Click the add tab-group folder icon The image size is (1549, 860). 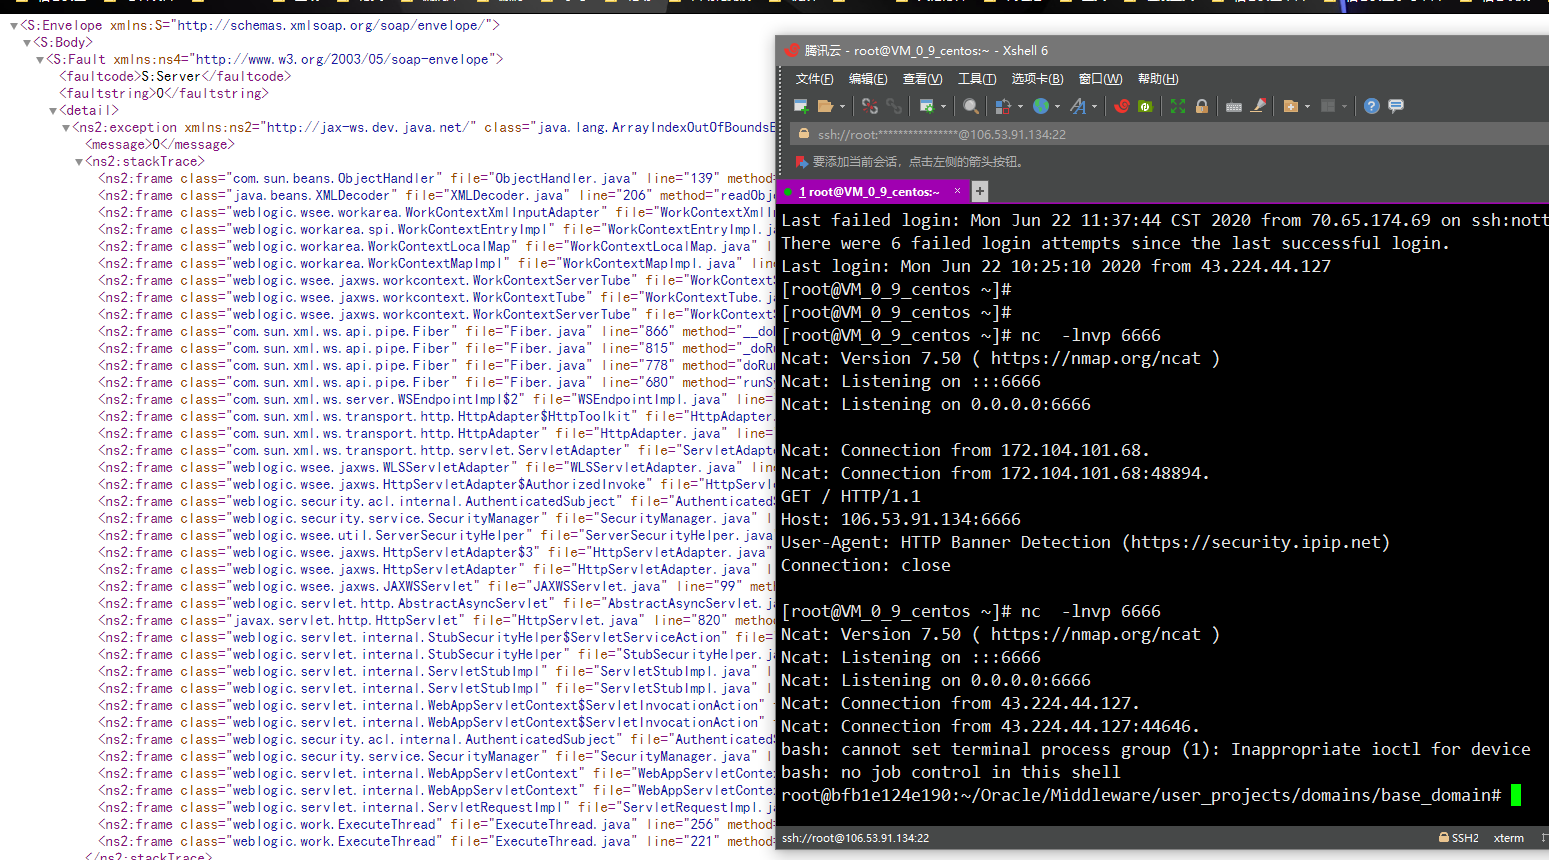(x=1291, y=106)
